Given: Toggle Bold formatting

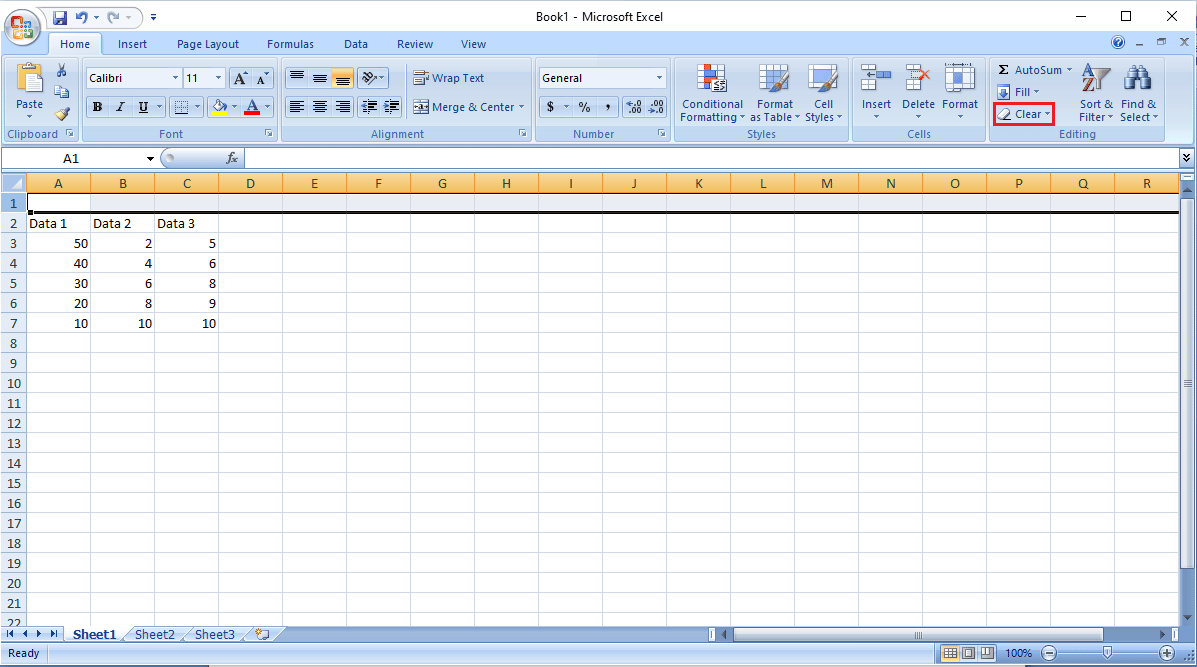Looking at the screenshot, I should coord(97,107).
